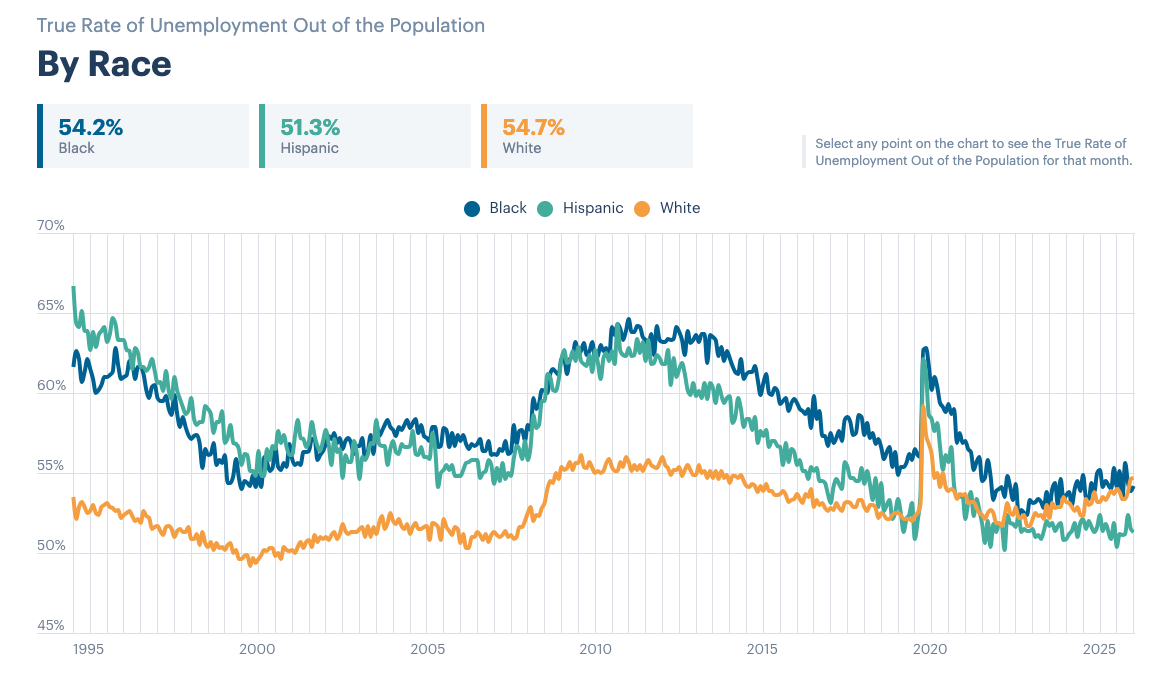The width and height of the screenshot is (1168, 681).
Task: Toggle the White series legend dot
Action: click(x=642, y=209)
